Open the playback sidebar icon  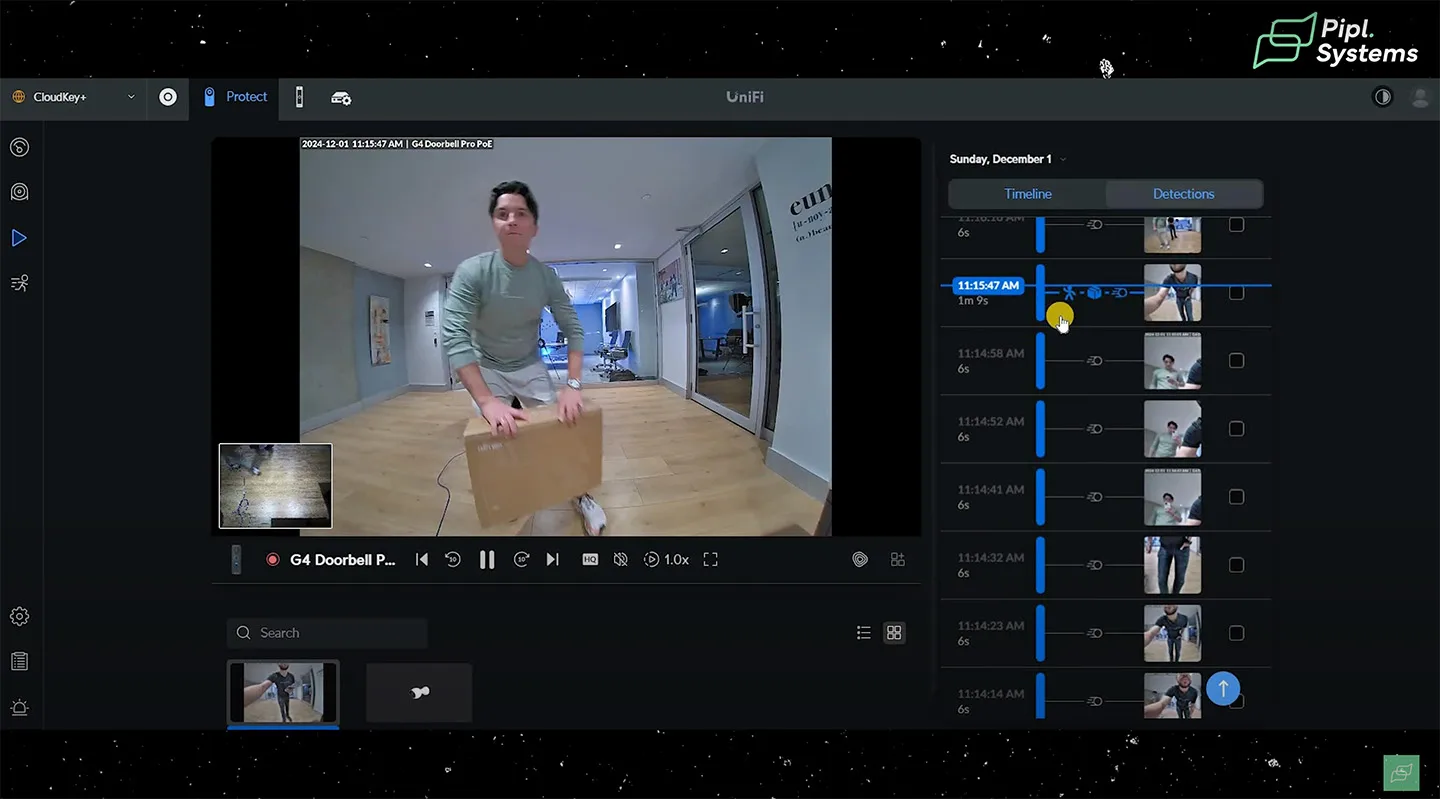(19, 238)
